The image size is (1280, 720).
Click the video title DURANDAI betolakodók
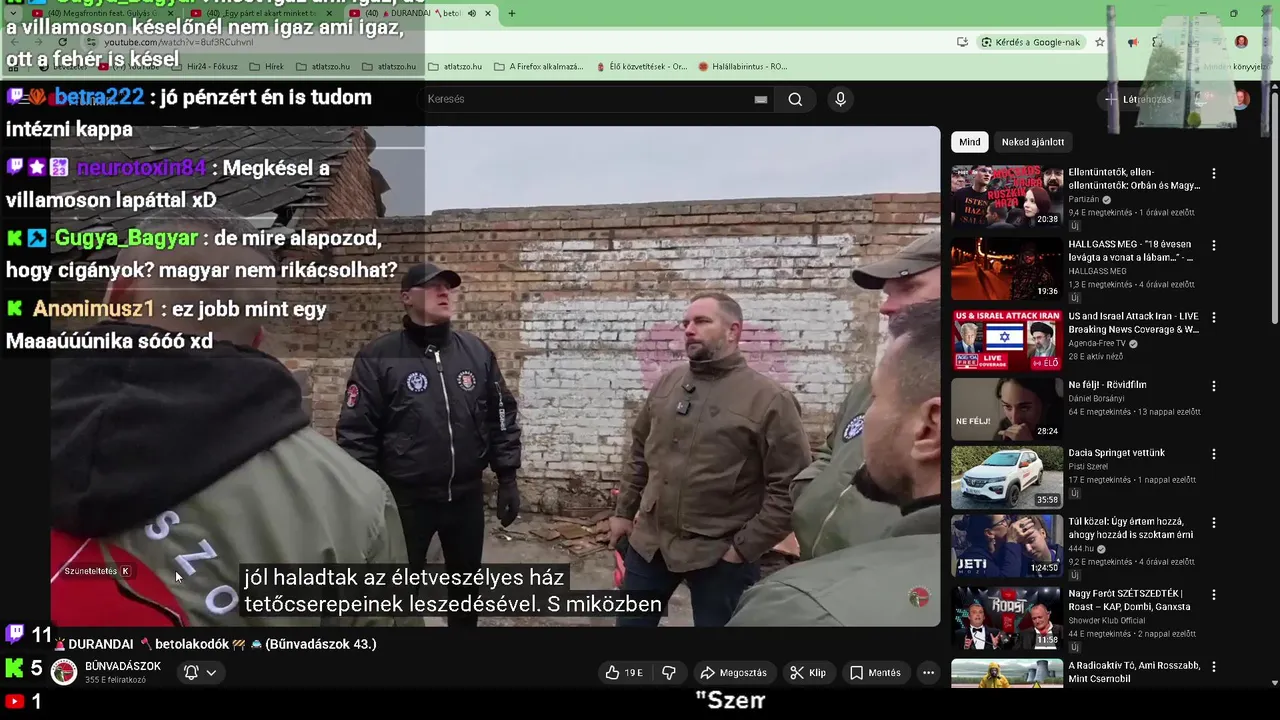coord(215,644)
